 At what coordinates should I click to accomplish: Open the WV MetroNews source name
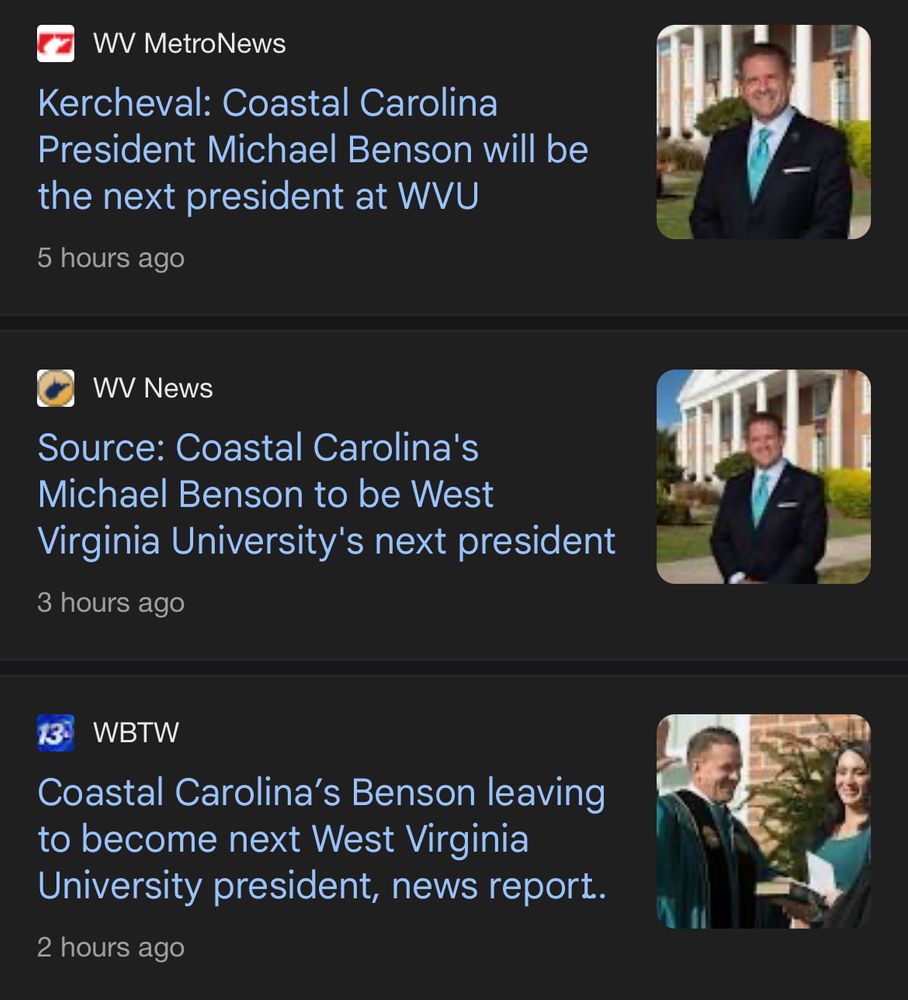(189, 44)
